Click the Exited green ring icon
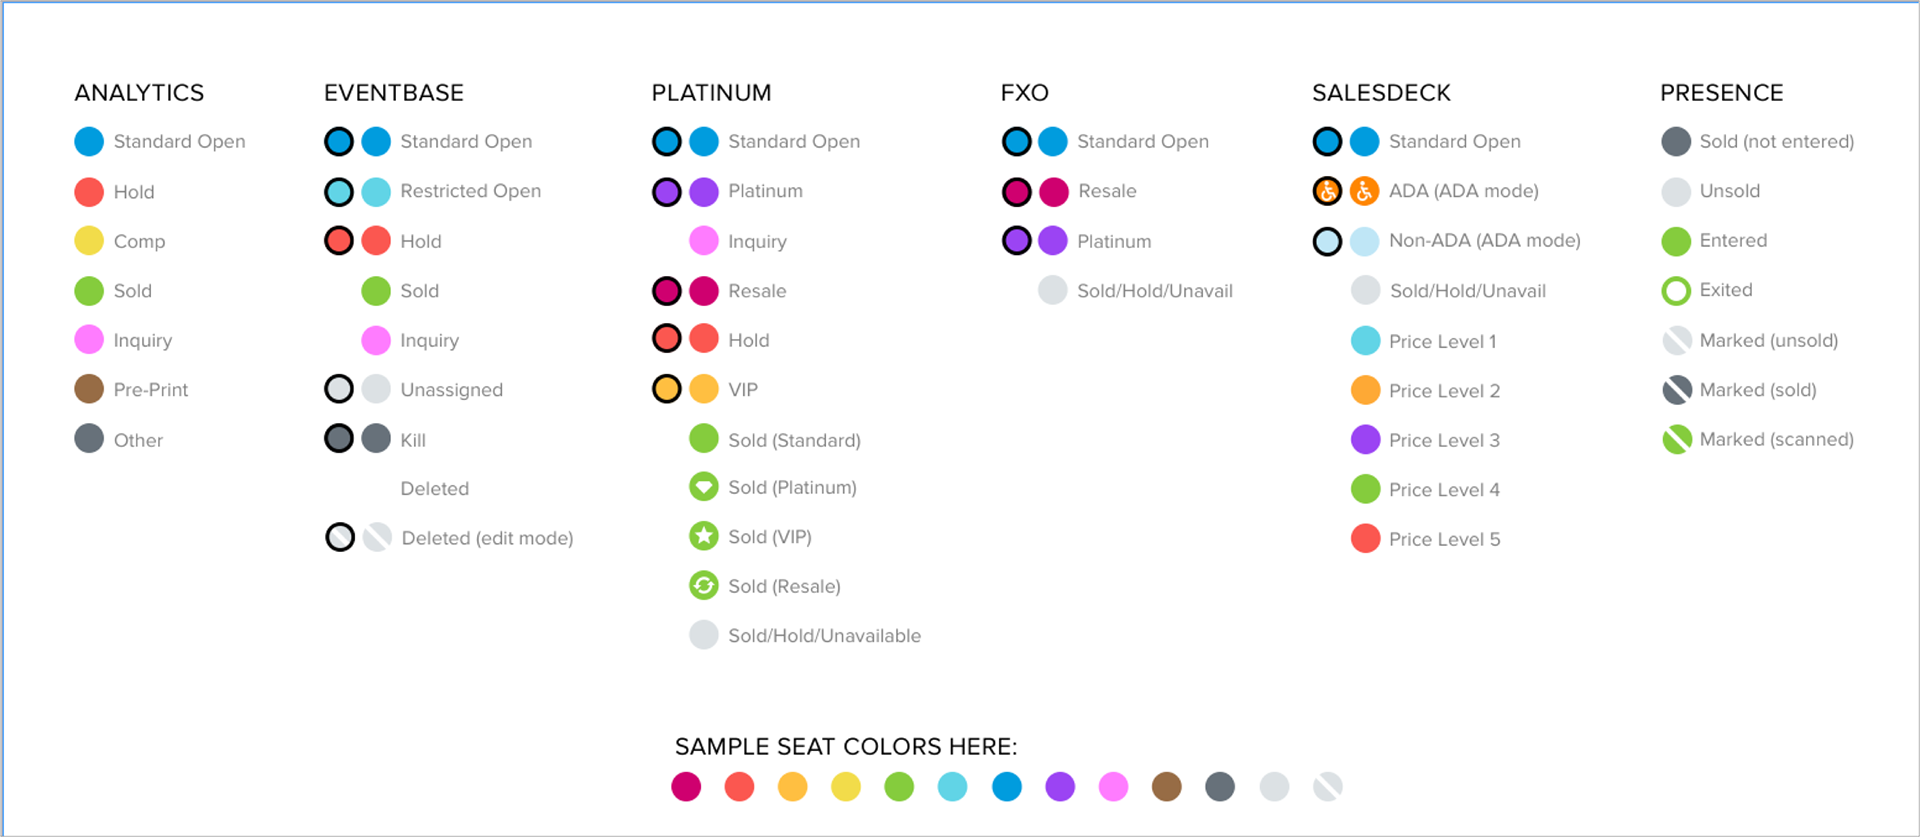The width and height of the screenshot is (1920, 837). point(1676,291)
